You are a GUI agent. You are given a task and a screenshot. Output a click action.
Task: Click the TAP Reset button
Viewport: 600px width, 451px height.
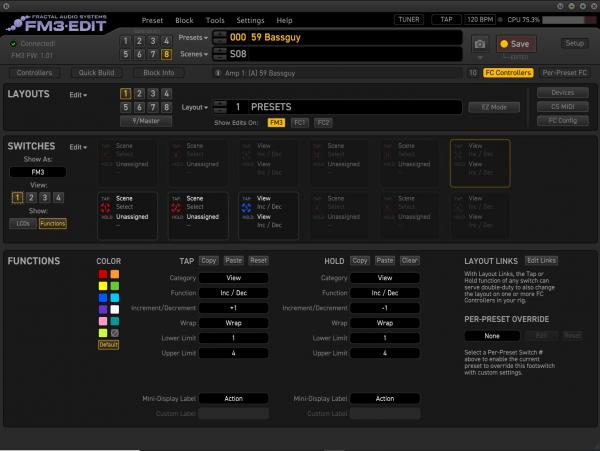pos(258,261)
